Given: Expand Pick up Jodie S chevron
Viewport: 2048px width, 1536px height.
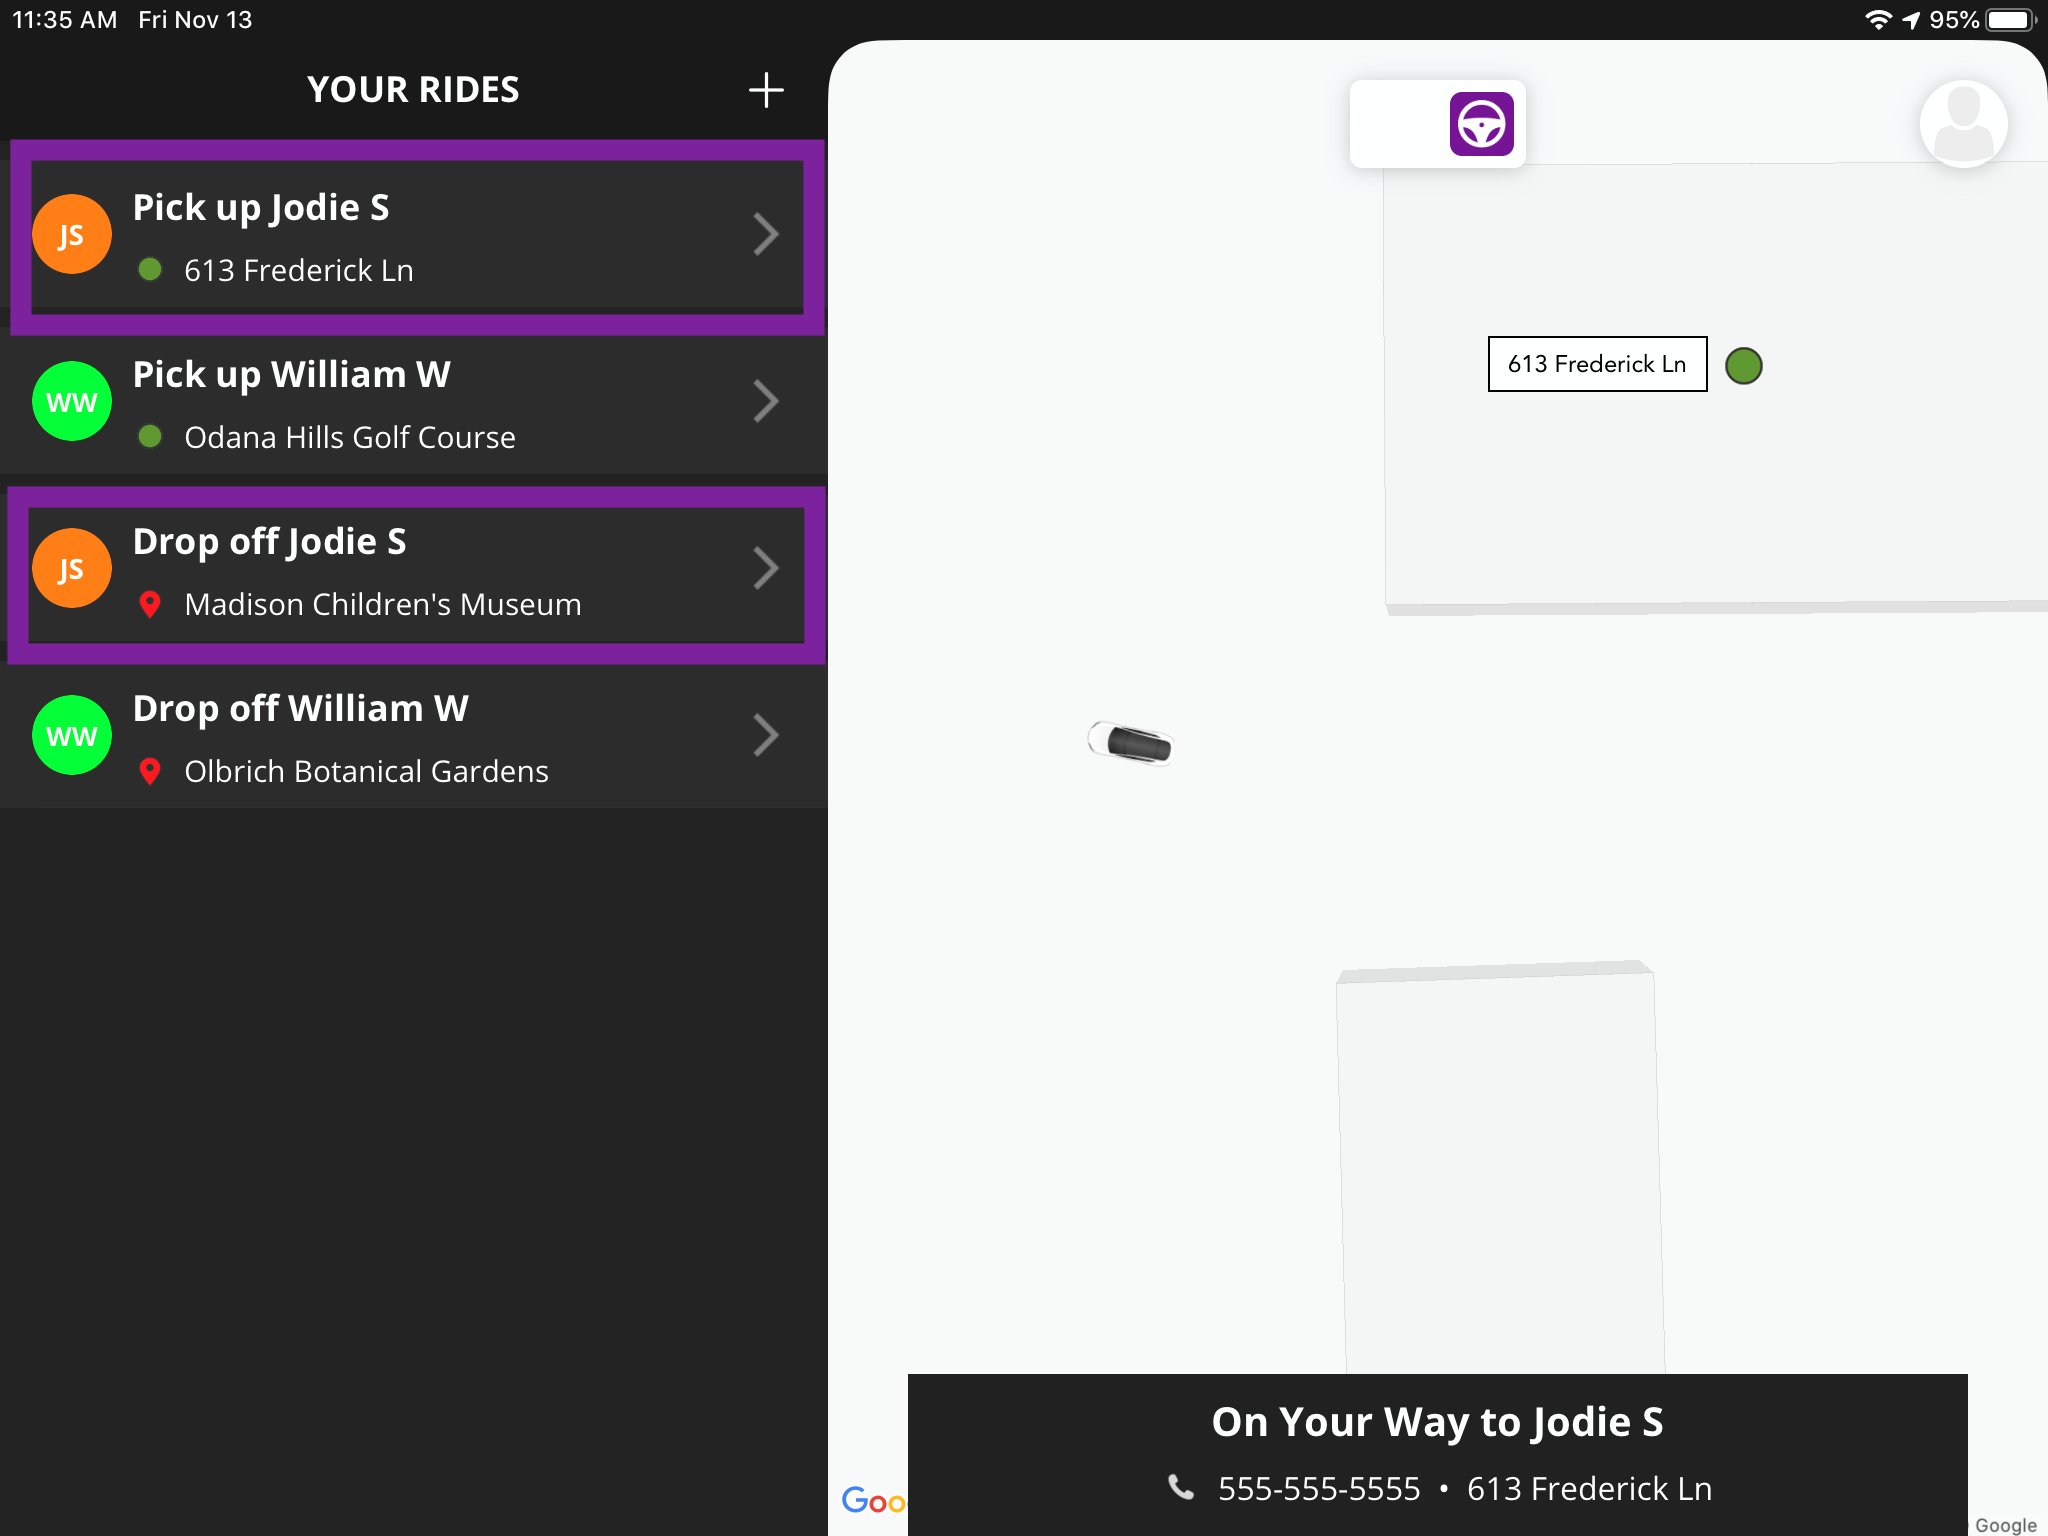Looking at the screenshot, I should [x=766, y=235].
